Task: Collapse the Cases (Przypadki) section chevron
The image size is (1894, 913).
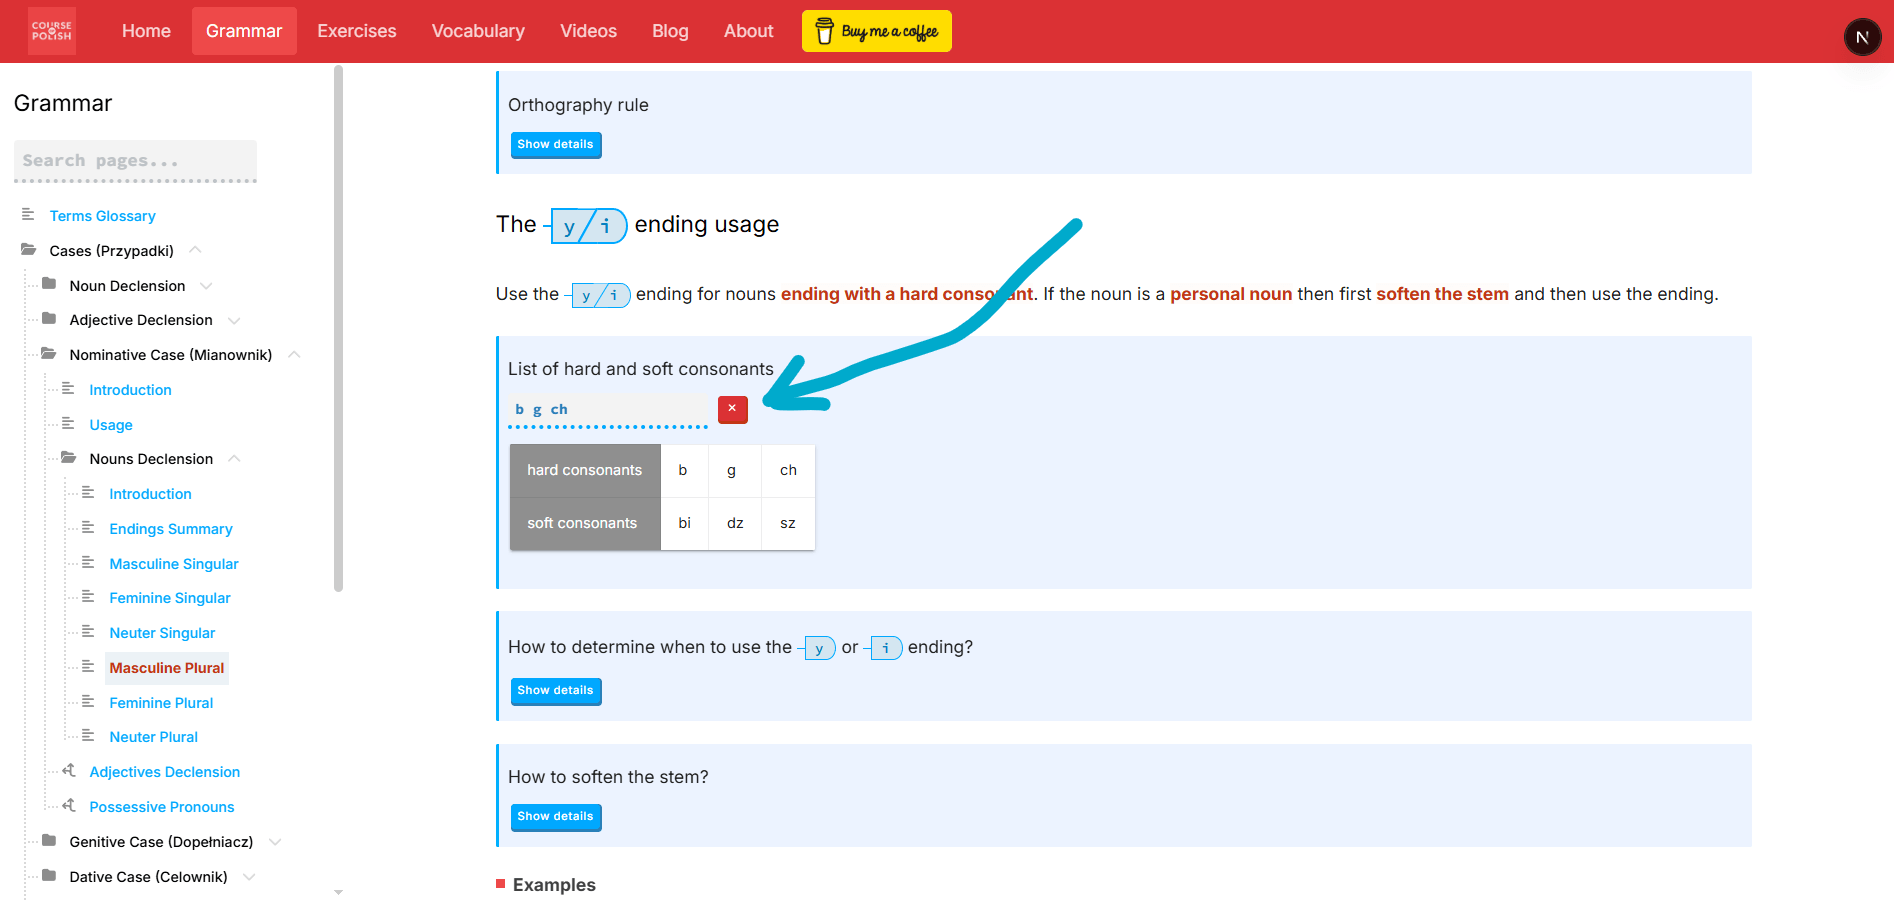Action: [x=196, y=249]
